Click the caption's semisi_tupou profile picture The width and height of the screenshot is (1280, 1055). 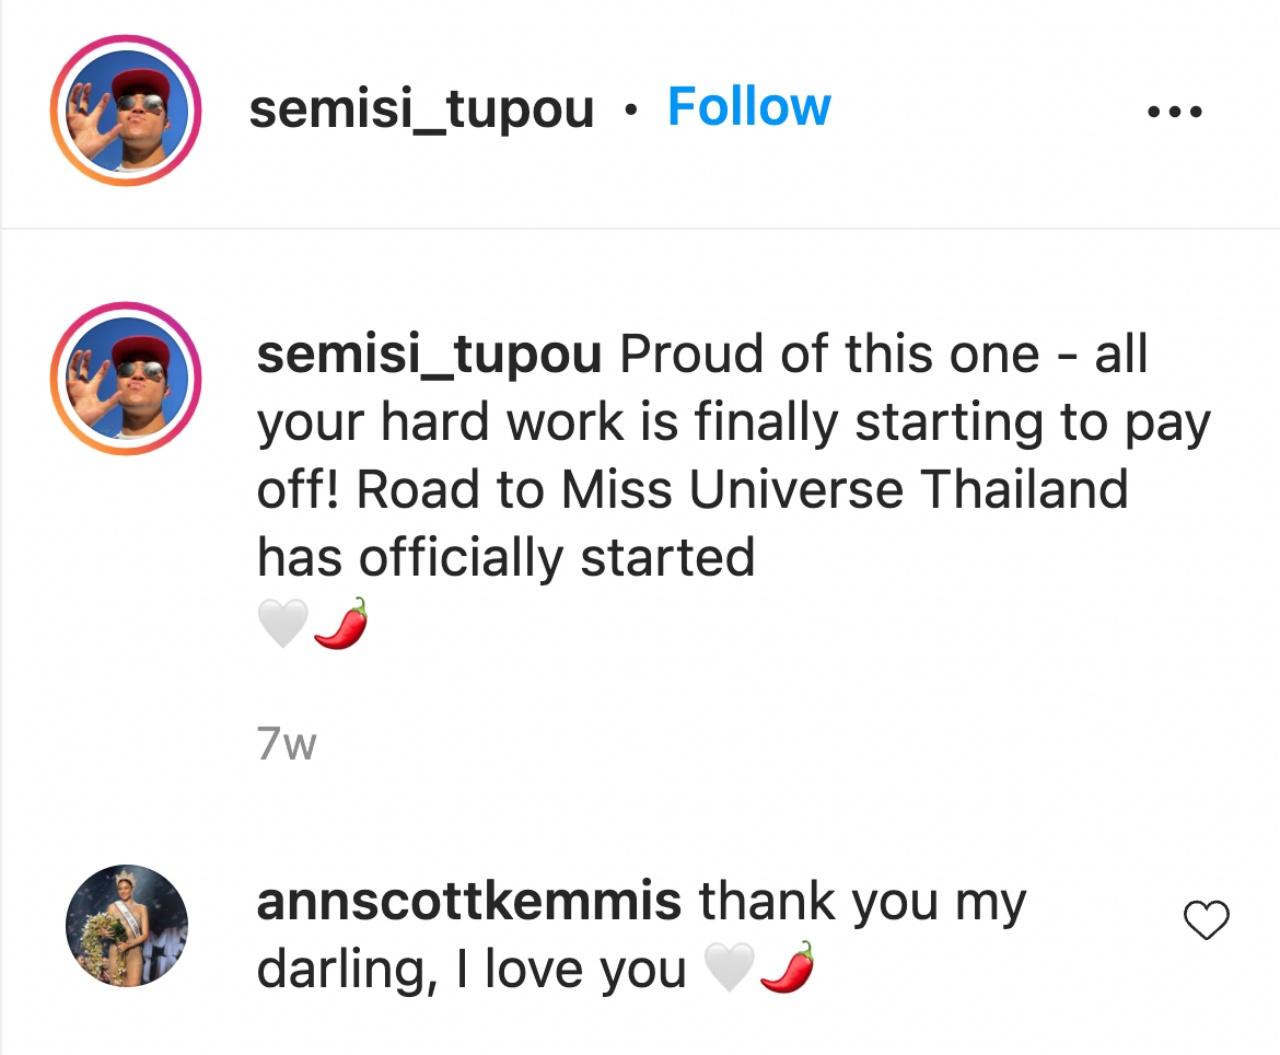(126, 378)
